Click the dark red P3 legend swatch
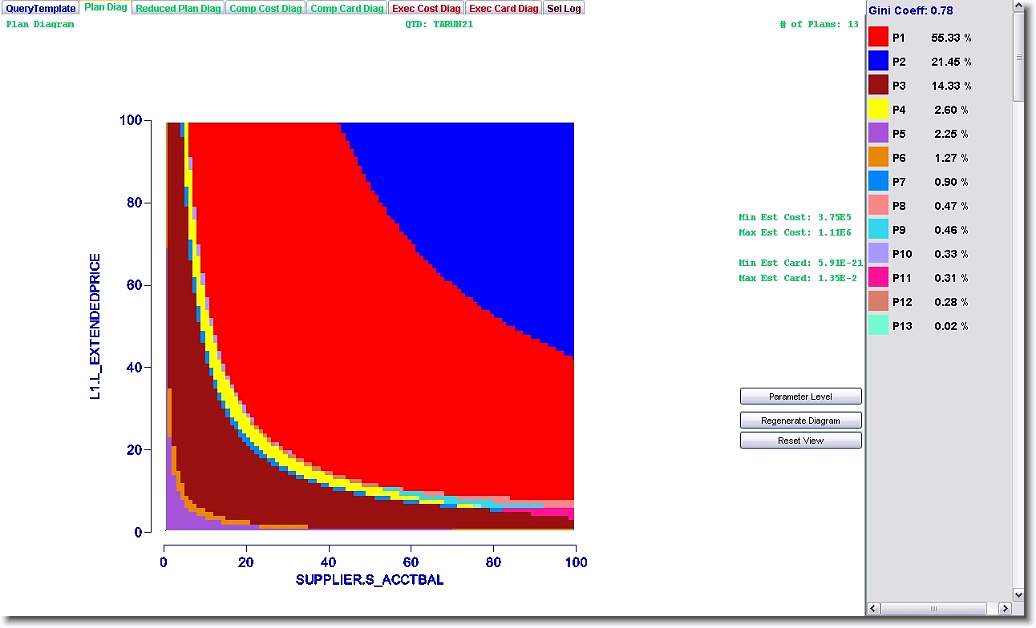Screen dimensions: 1036x628 tap(878, 86)
